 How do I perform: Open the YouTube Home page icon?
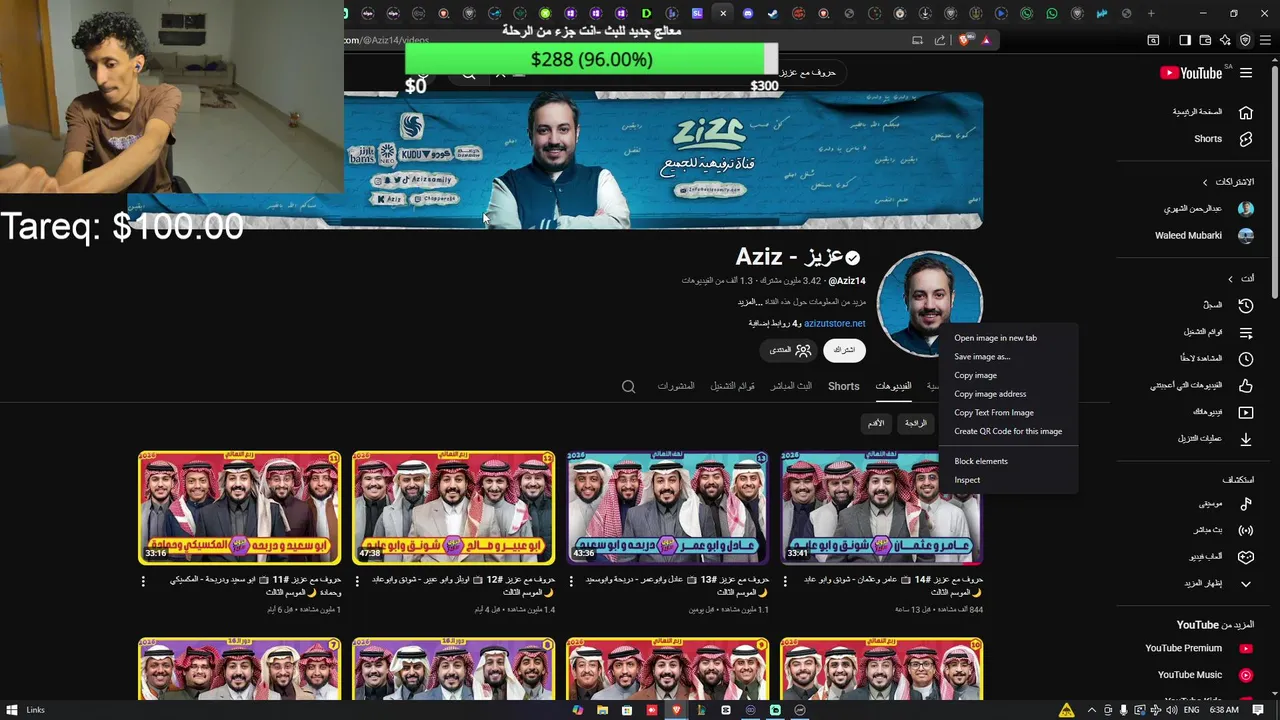coord(1246,112)
